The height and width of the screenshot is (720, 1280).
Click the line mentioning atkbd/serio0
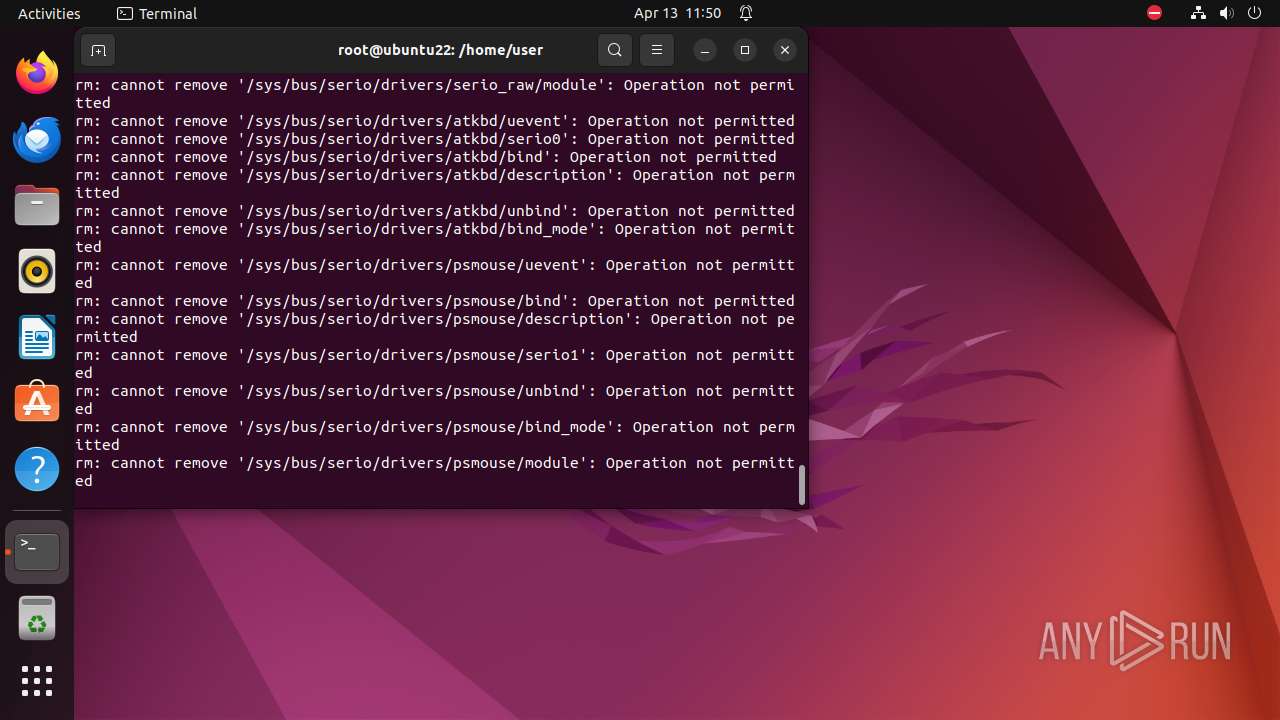point(435,139)
